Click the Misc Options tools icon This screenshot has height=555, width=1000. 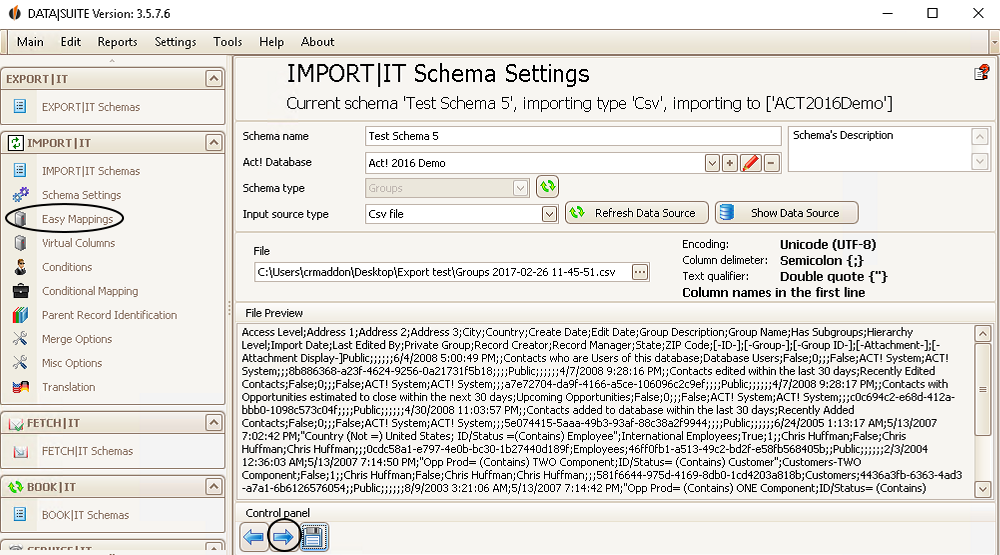pos(20,362)
